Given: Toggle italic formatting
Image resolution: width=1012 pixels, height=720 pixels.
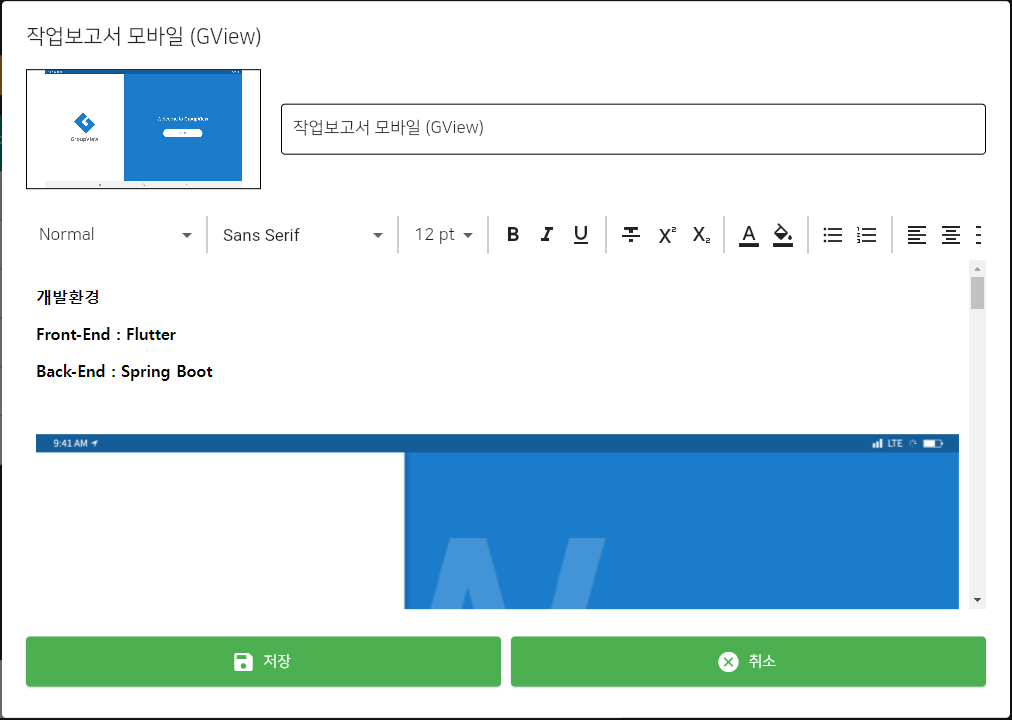Looking at the screenshot, I should 547,235.
